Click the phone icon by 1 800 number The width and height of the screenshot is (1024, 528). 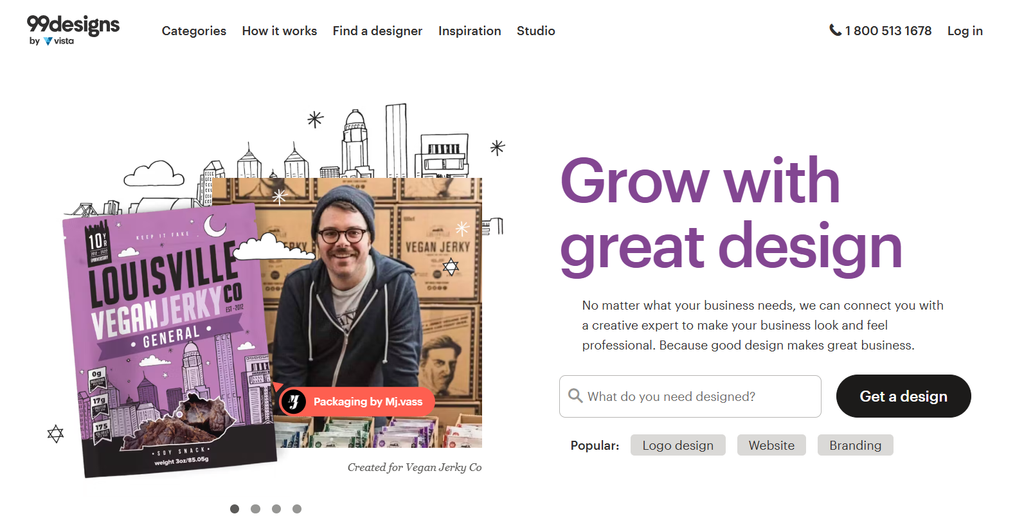pos(835,30)
